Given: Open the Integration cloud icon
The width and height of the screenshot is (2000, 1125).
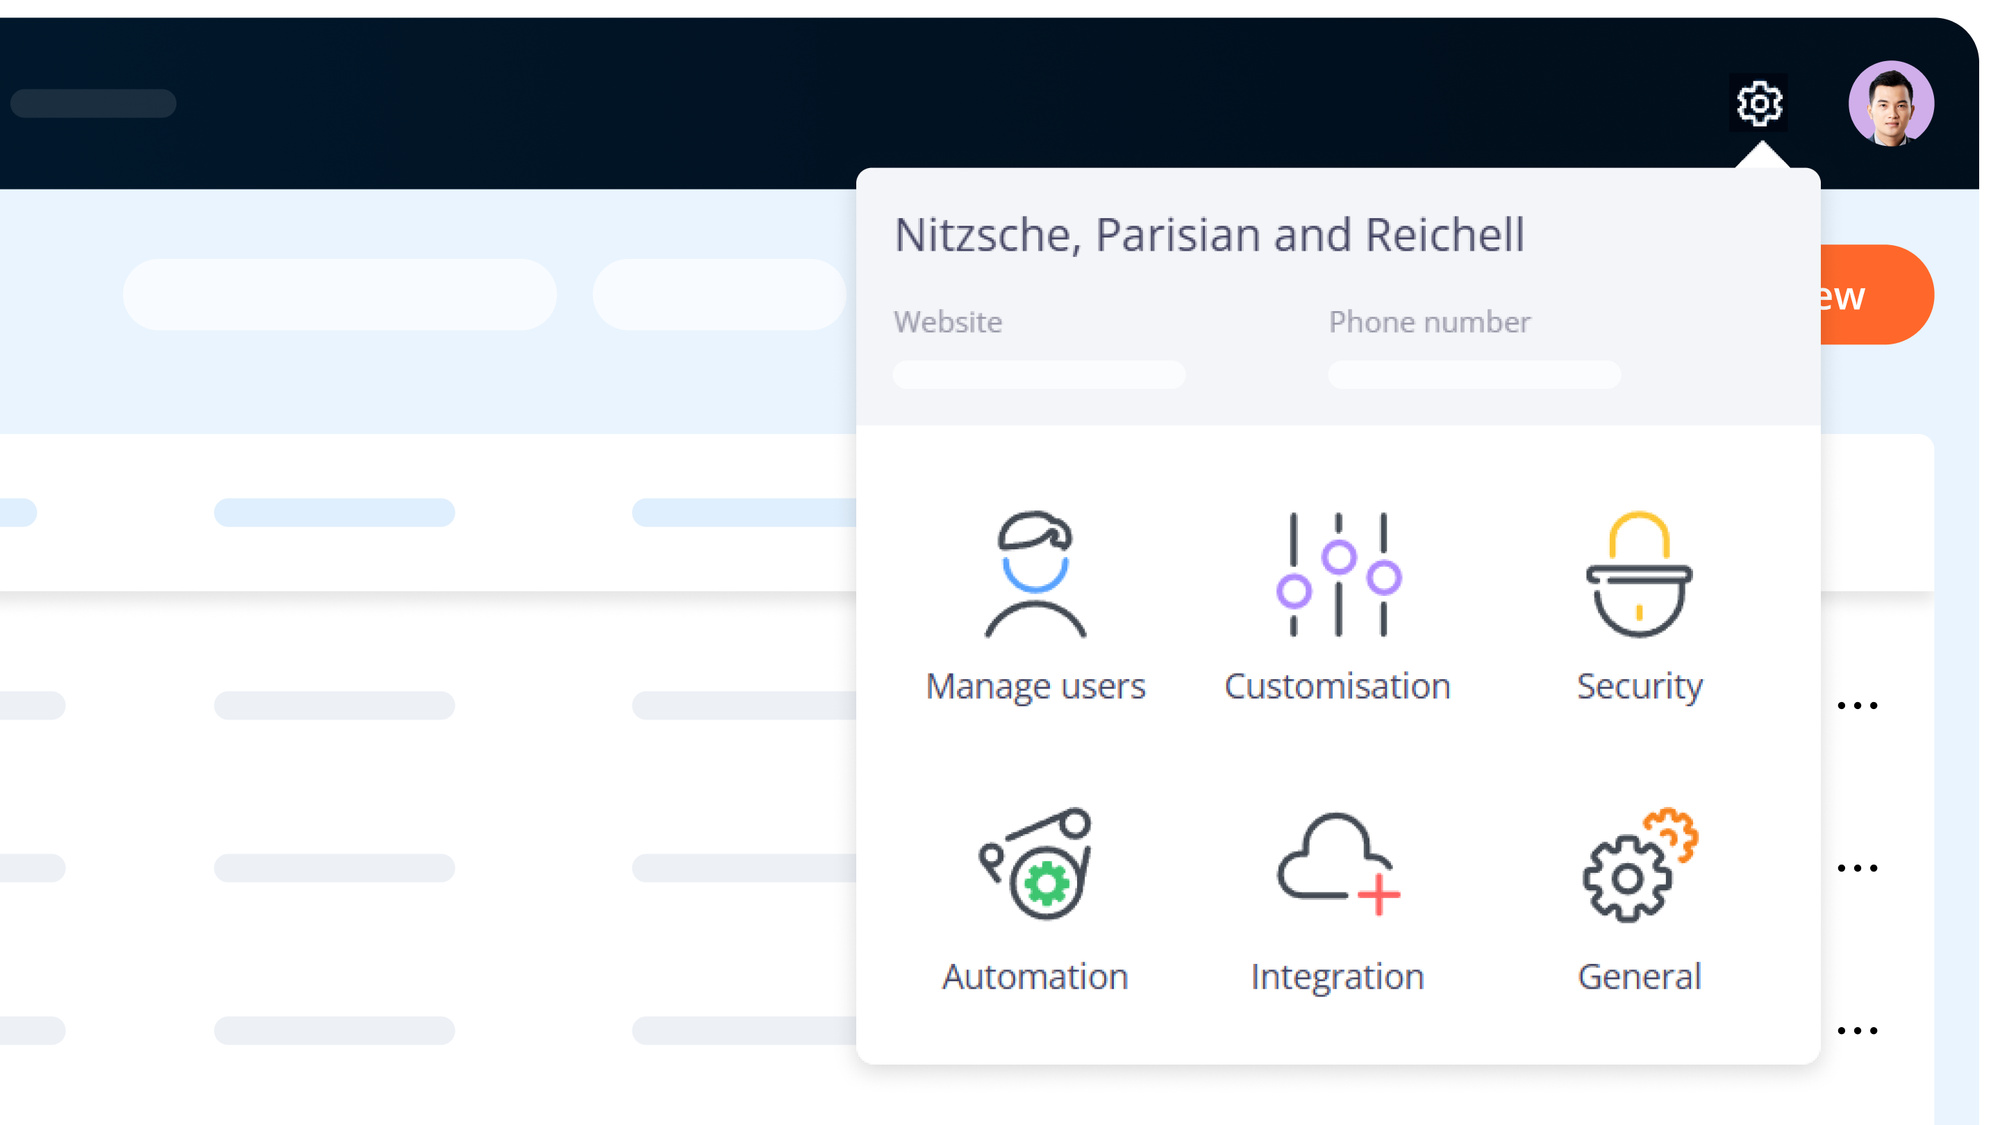Looking at the screenshot, I should [x=1338, y=864].
